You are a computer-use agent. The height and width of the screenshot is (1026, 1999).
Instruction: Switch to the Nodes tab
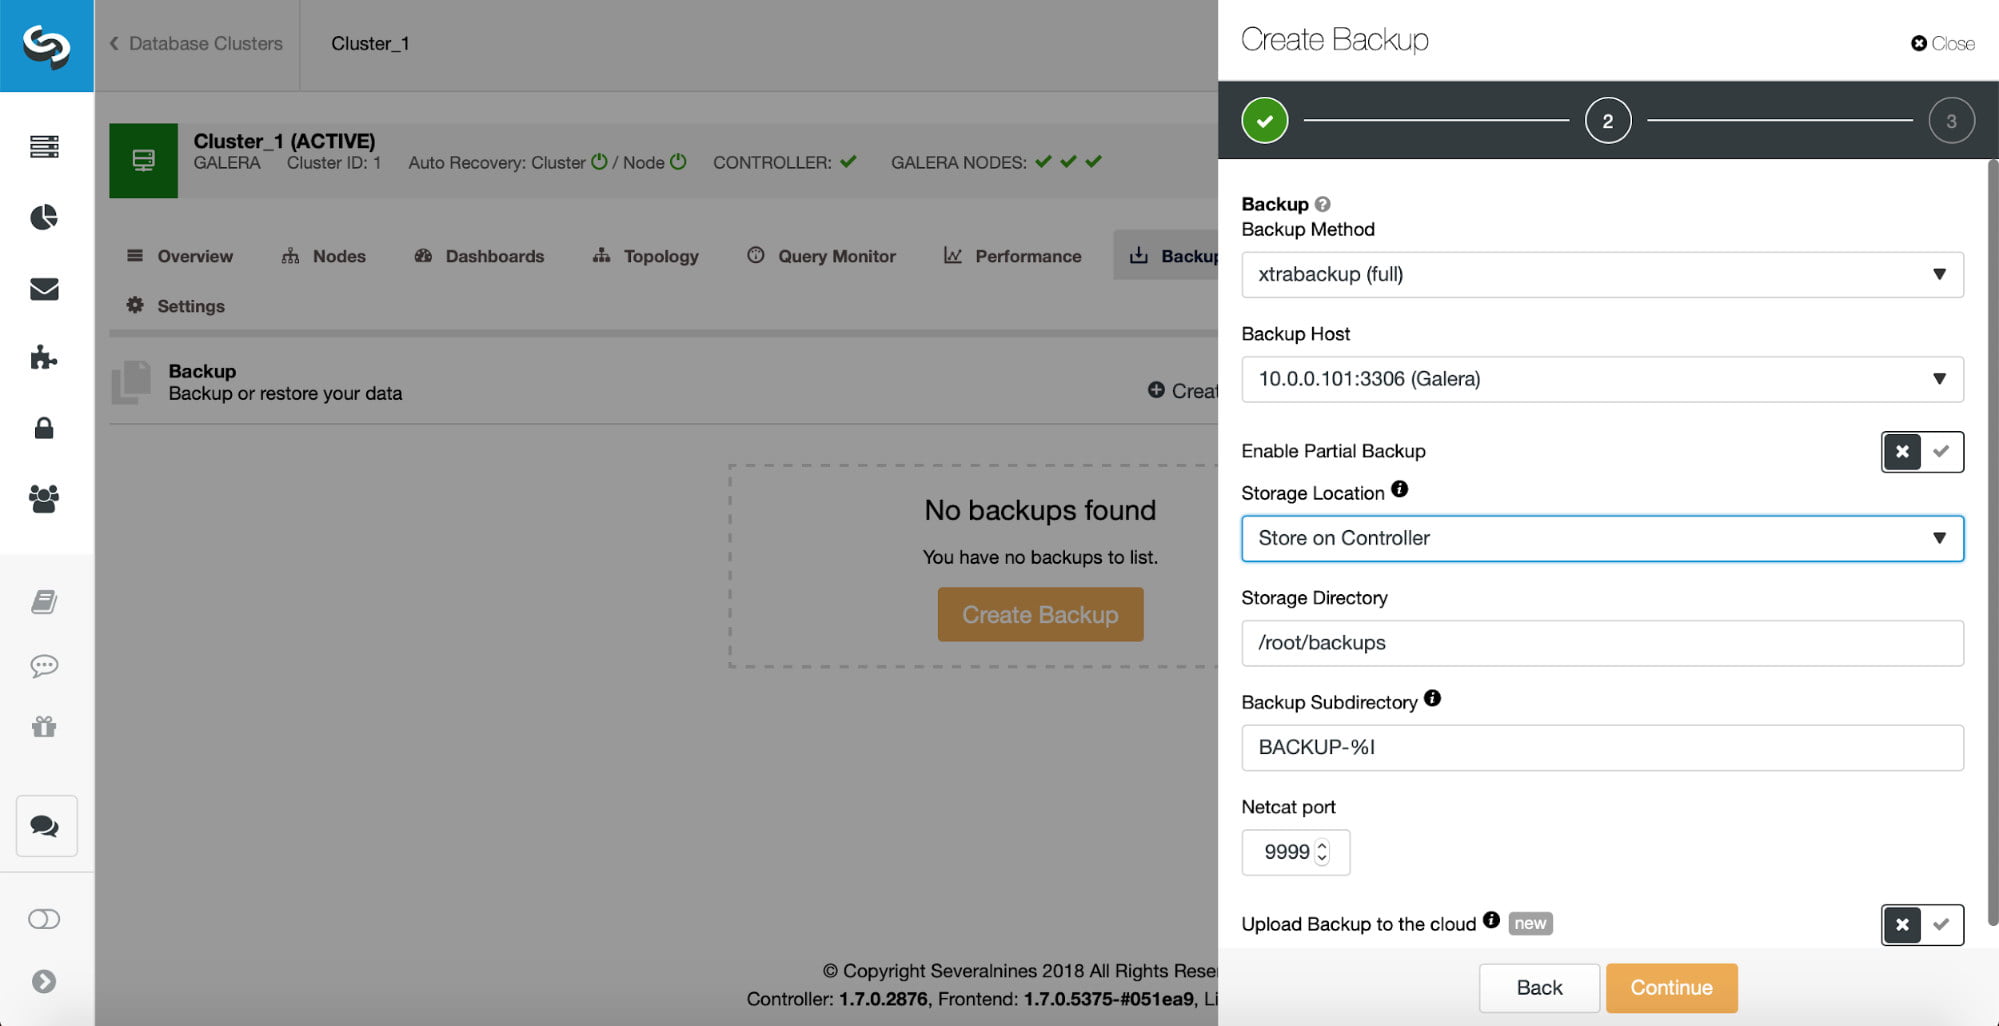pos(324,256)
